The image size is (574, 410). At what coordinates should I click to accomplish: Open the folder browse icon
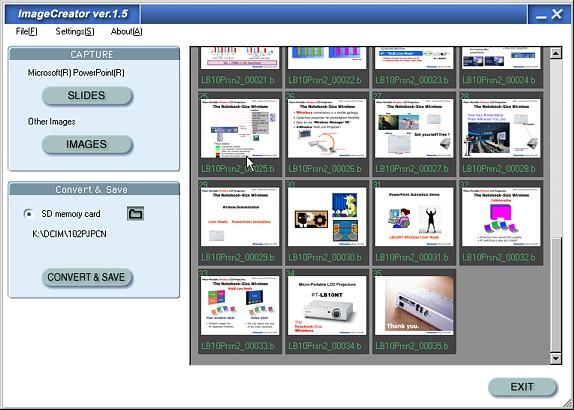pos(135,214)
